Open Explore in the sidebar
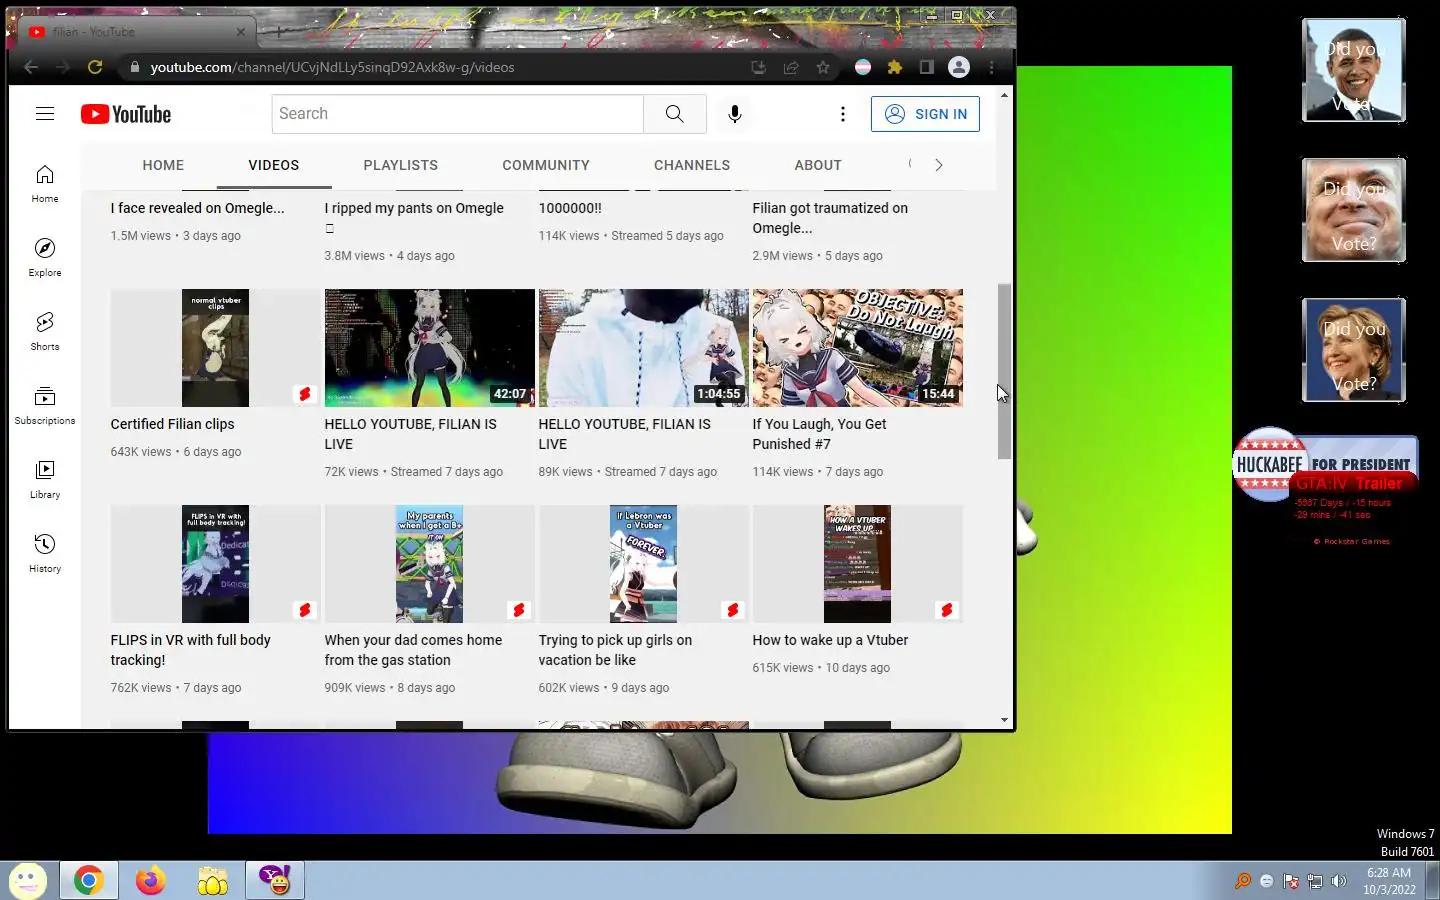This screenshot has width=1440, height=900. coord(45,258)
